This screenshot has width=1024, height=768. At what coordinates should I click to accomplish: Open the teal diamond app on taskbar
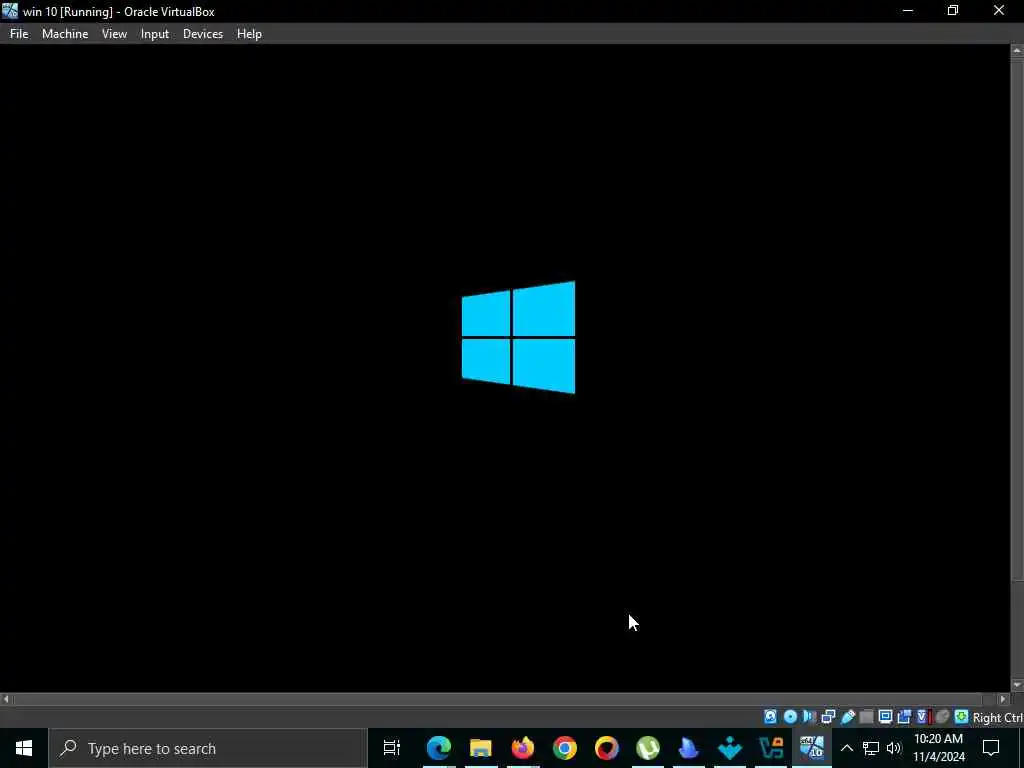(730, 748)
